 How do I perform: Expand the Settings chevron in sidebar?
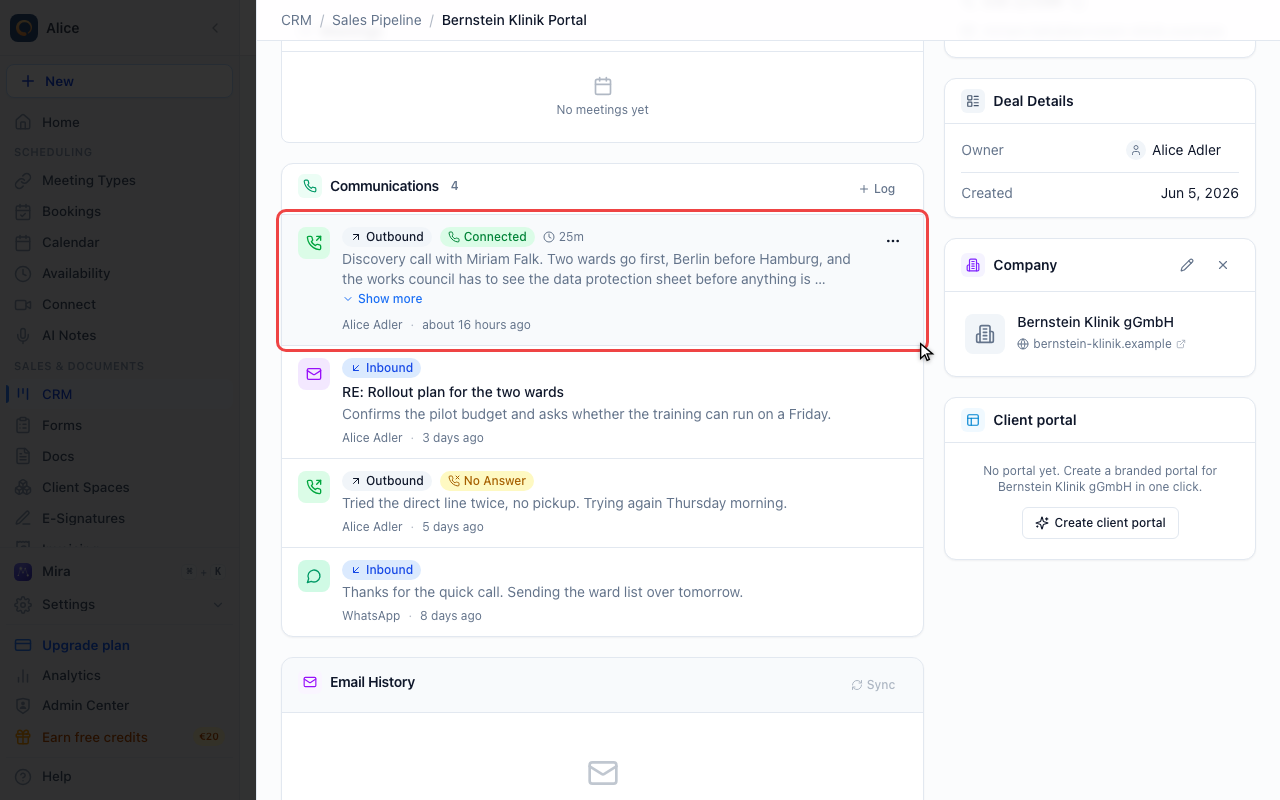(219, 604)
